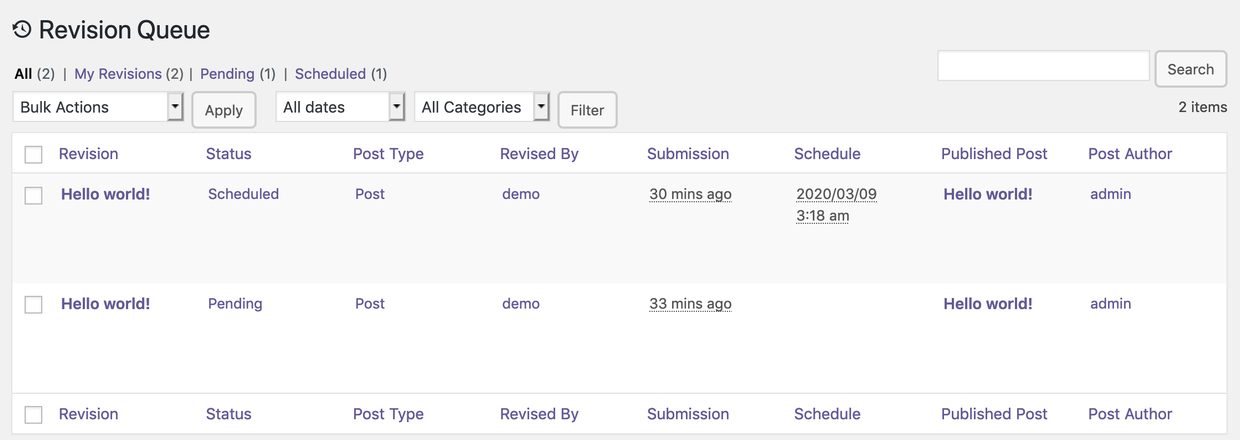Focus the revision search input field
The height and width of the screenshot is (440, 1240).
click(x=1043, y=66)
